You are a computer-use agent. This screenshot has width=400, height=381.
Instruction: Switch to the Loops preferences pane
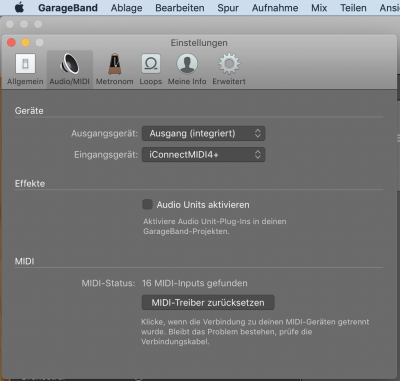[151, 69]
